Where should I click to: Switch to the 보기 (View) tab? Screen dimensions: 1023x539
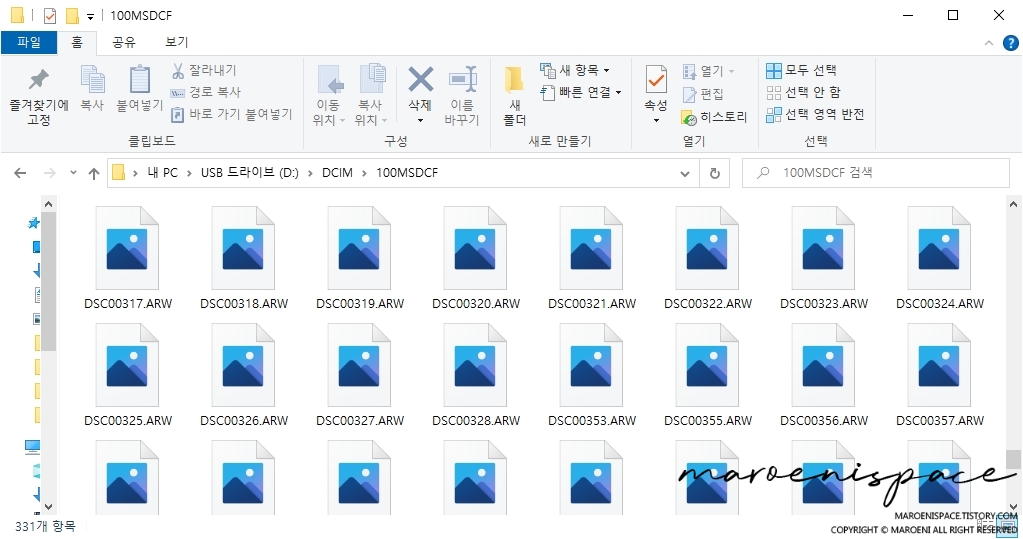pos(176,42)
